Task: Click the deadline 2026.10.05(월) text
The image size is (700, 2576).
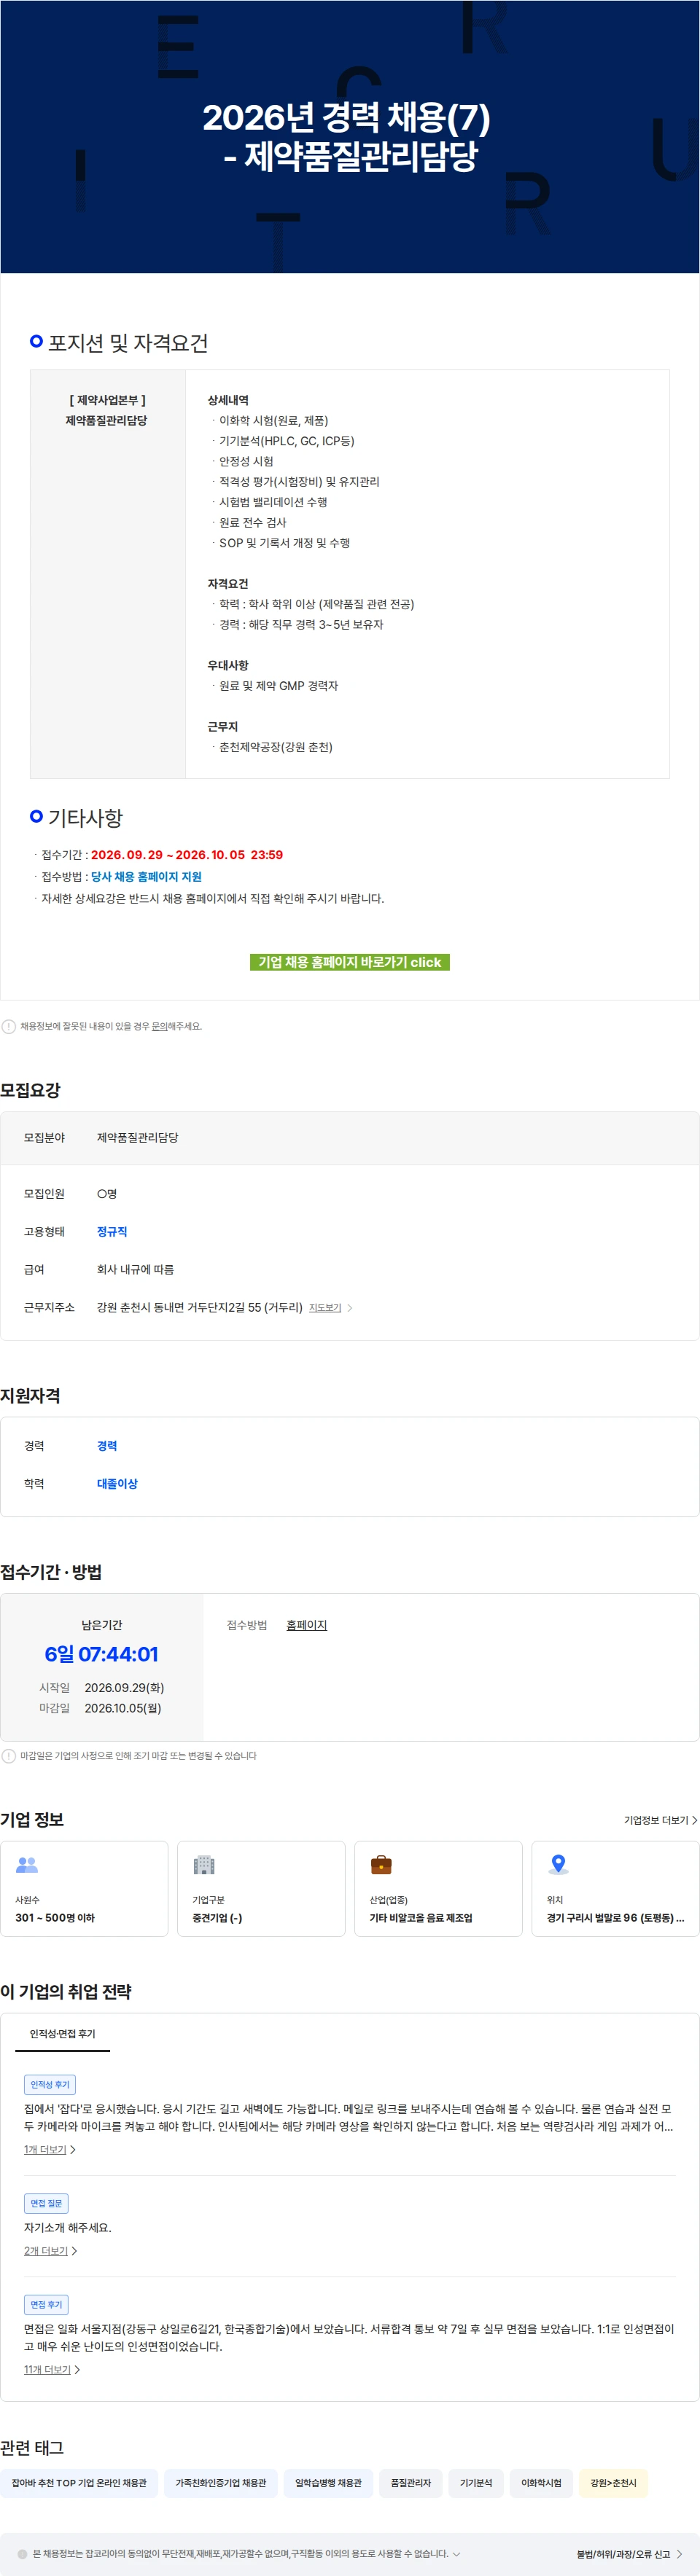Action: coord(123,1708)
